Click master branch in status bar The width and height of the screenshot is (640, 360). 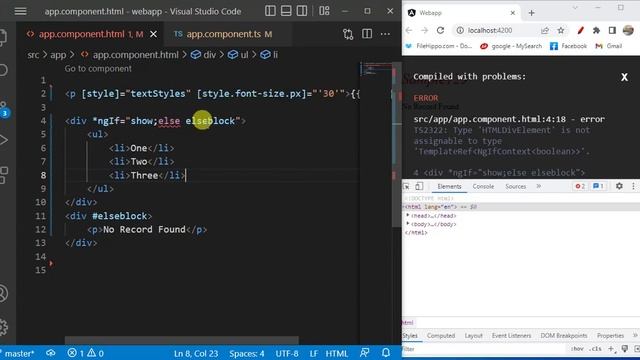click(x=18, y=353)
